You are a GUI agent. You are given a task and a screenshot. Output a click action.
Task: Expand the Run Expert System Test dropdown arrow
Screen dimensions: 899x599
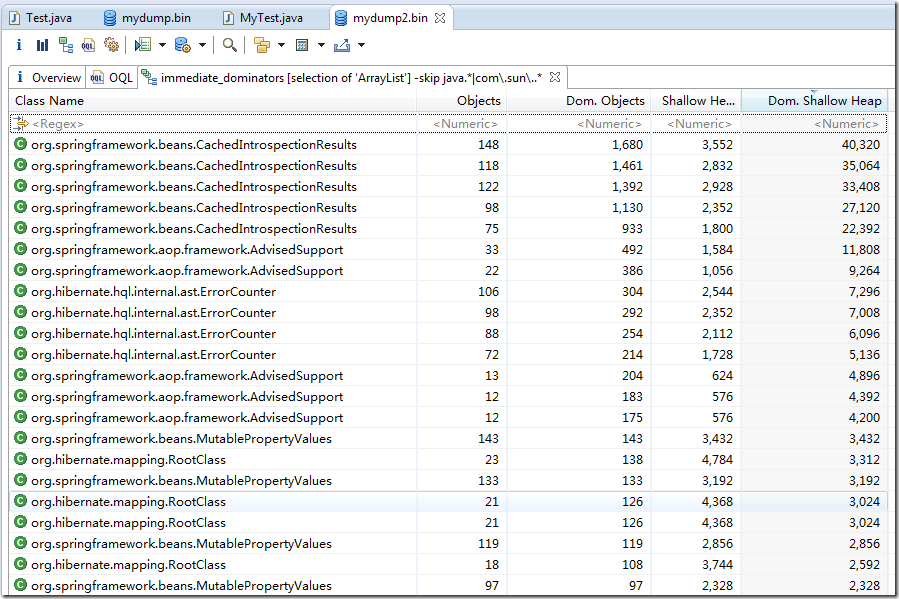(x=162, y=45)
